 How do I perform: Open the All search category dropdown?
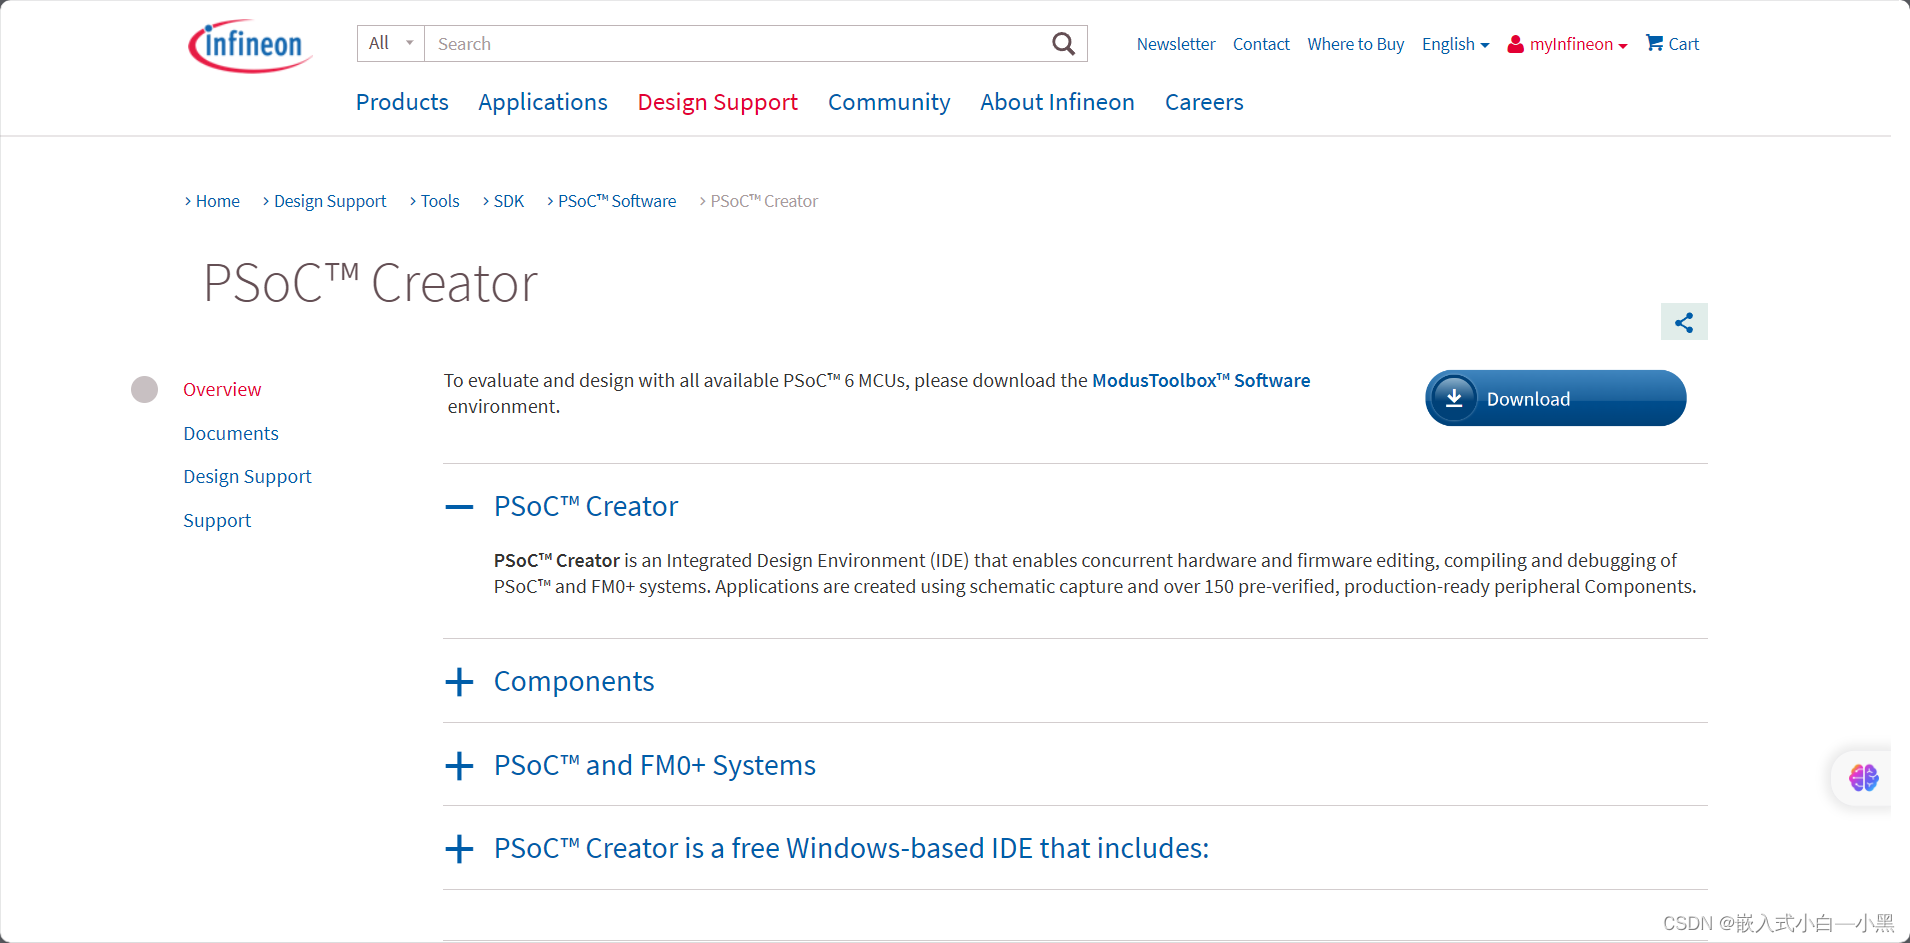click(x=391, y=43)
